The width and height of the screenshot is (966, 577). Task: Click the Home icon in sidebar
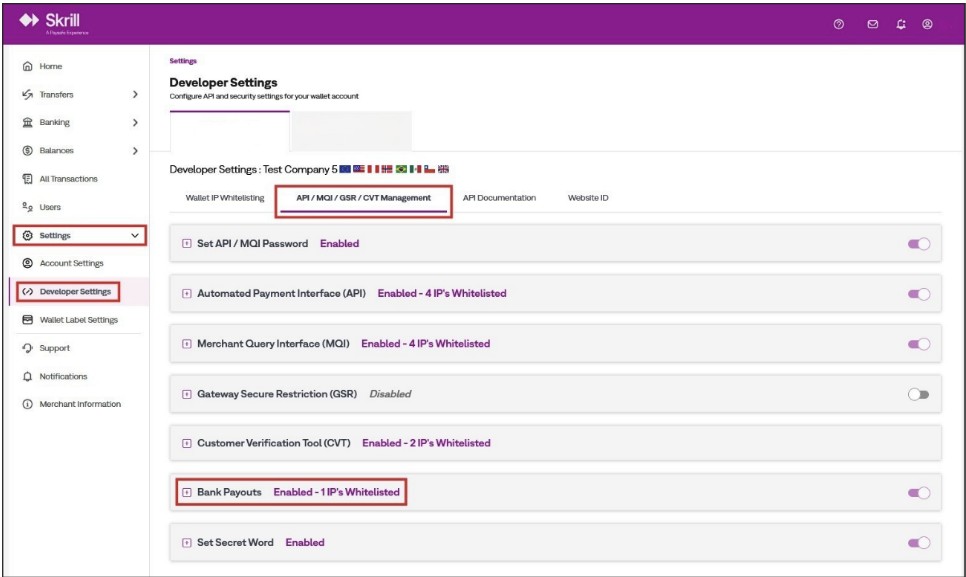(x=28, y=66)
